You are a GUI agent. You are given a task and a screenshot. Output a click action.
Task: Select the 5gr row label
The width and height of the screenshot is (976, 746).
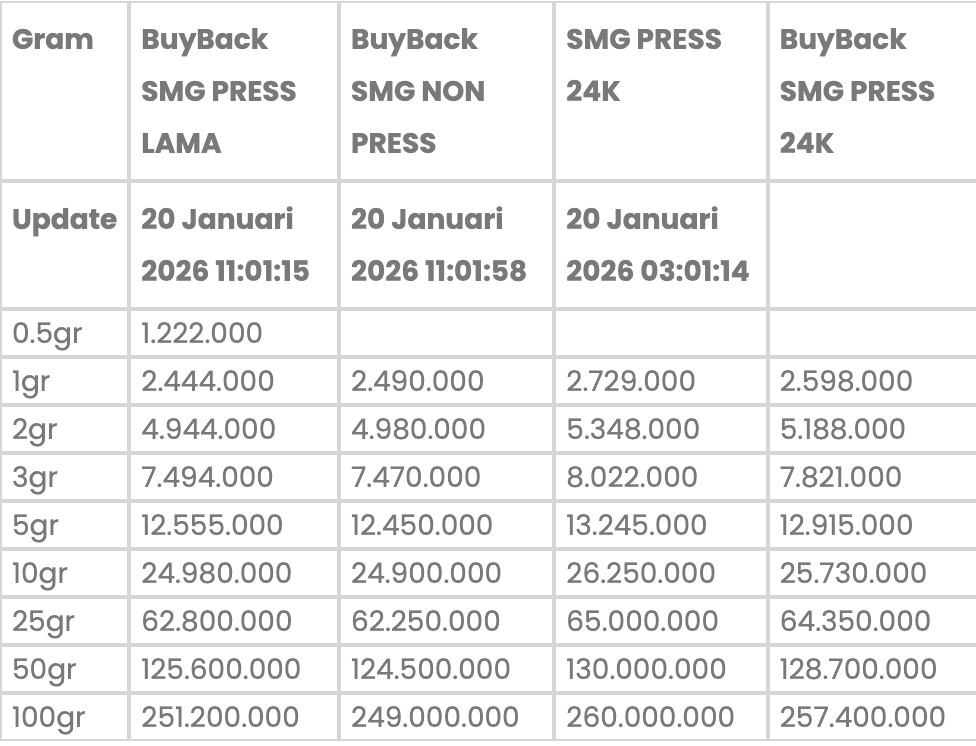[35, 525]
